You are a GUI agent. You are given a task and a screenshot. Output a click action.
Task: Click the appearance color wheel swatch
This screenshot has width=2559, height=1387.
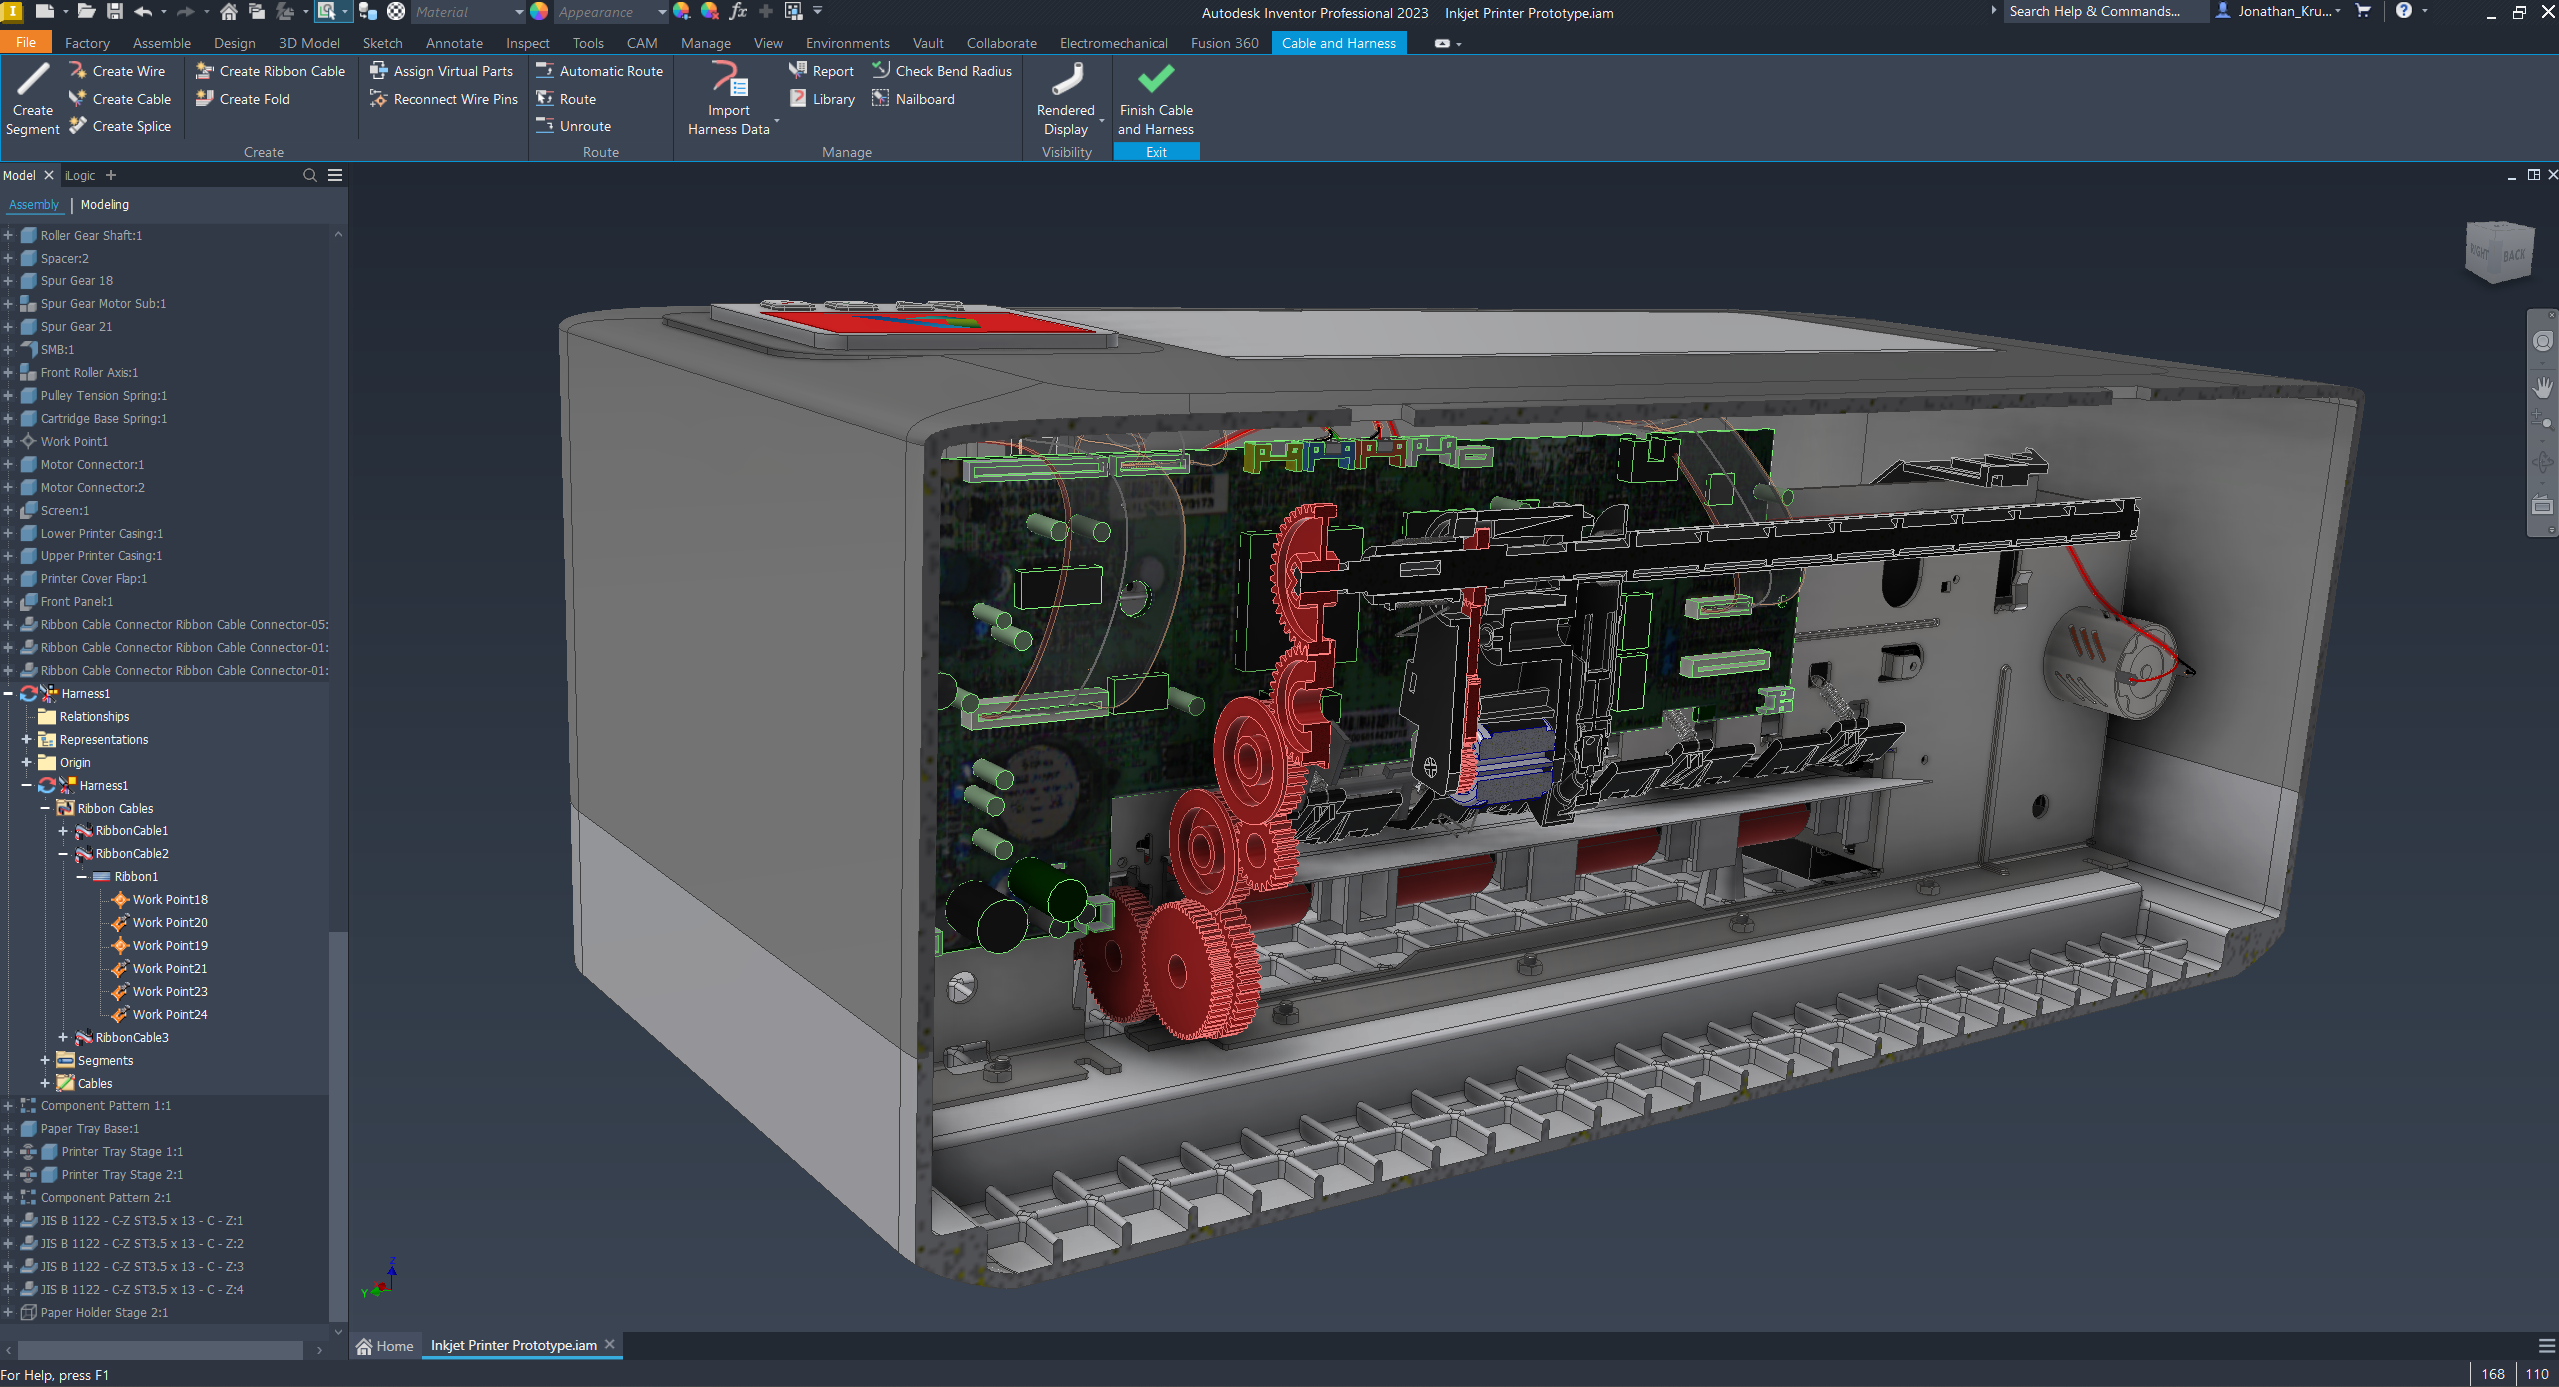pyautogui.click(x=539, y=12)
